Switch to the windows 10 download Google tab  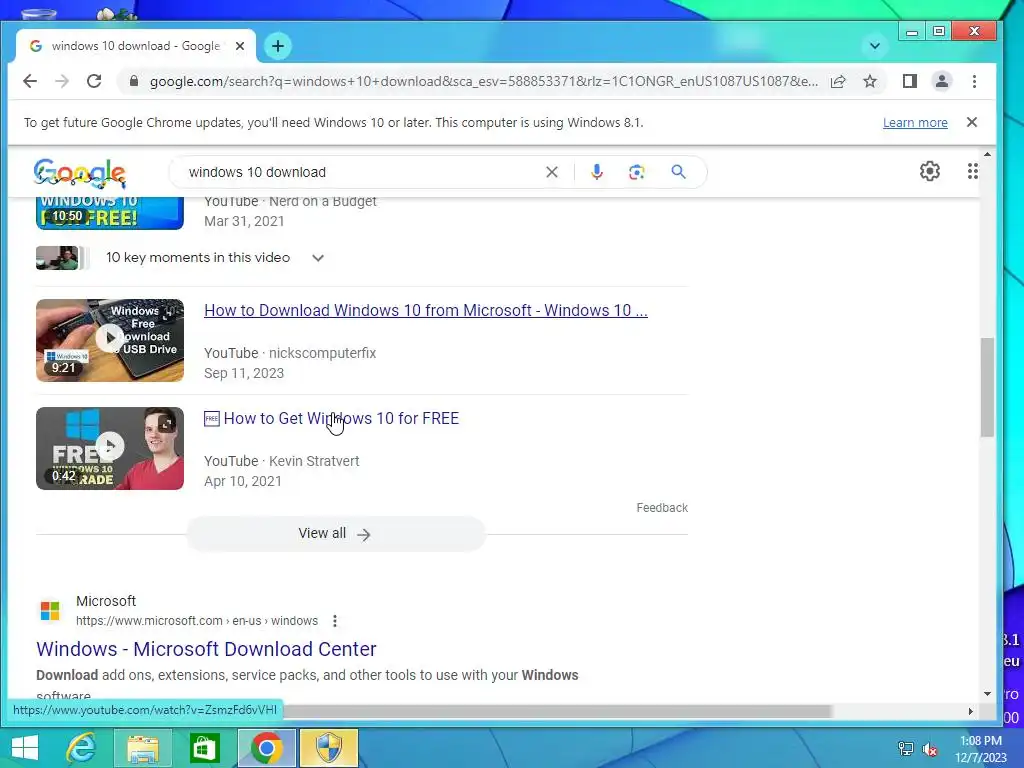(x=136, y=46)
